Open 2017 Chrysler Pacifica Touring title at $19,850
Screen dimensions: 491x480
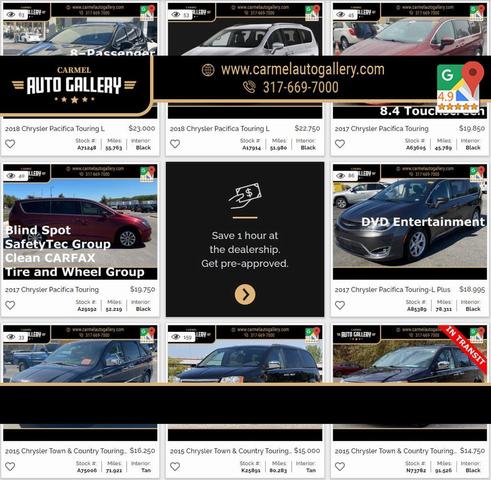(x=382, y=129)
